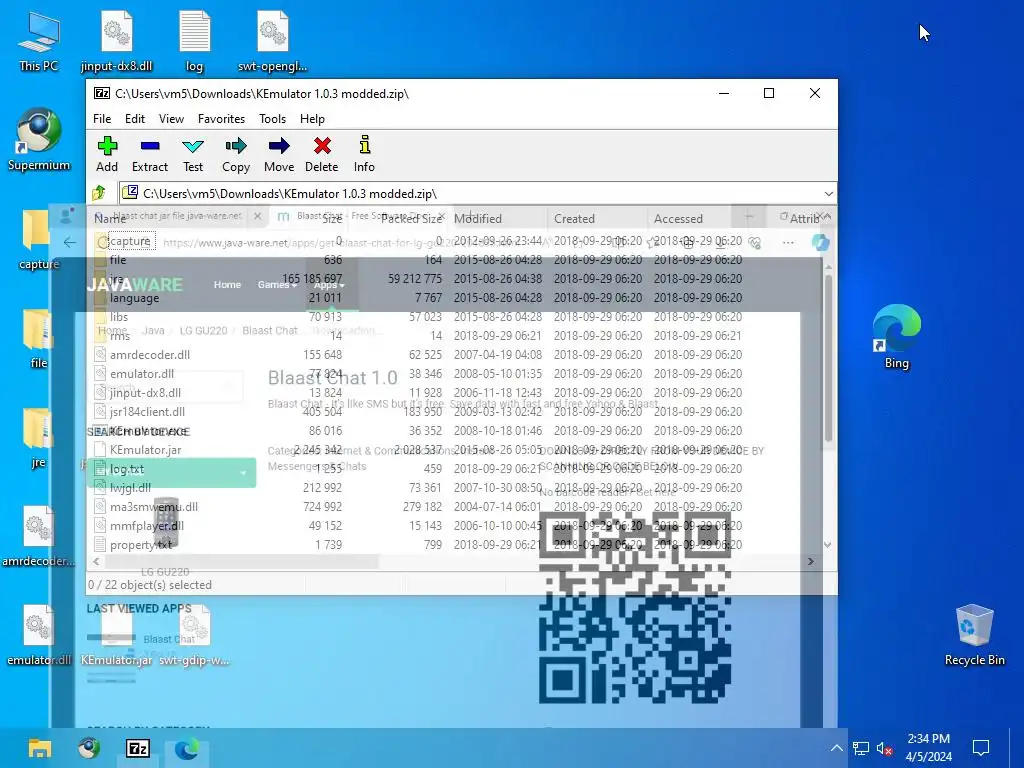Image resolution: width=1024 pixels, height=768 pixels.
Task: Select mmfplayer.dll in the file list
Action: 147,526
